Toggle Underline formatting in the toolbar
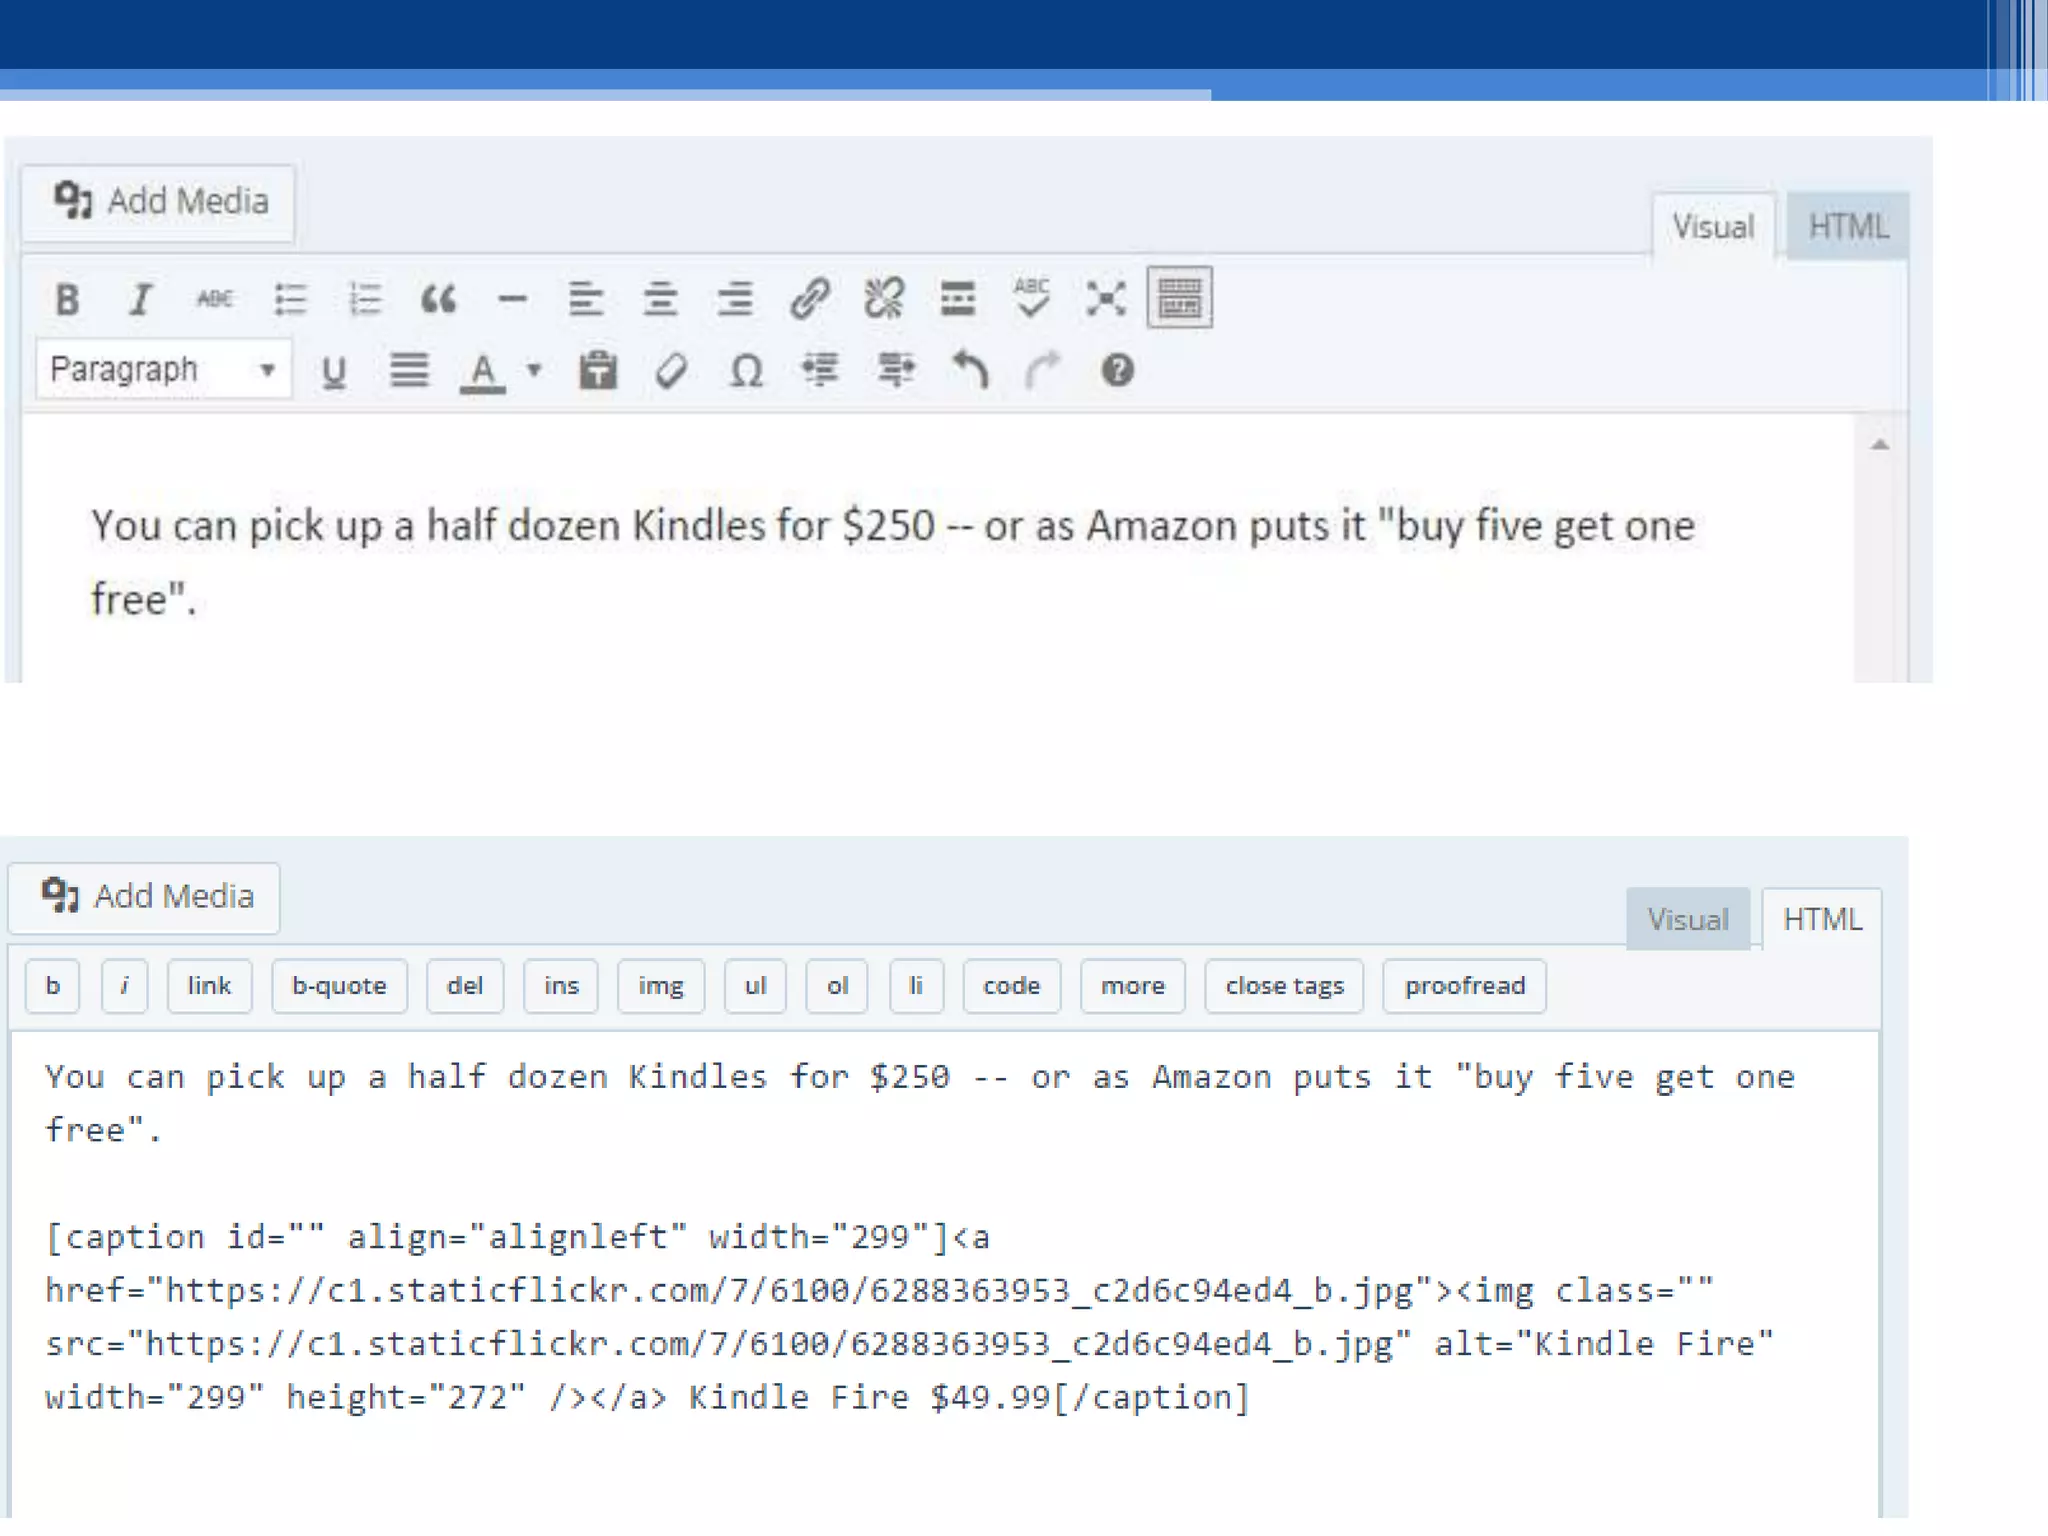 pos(333,371)
